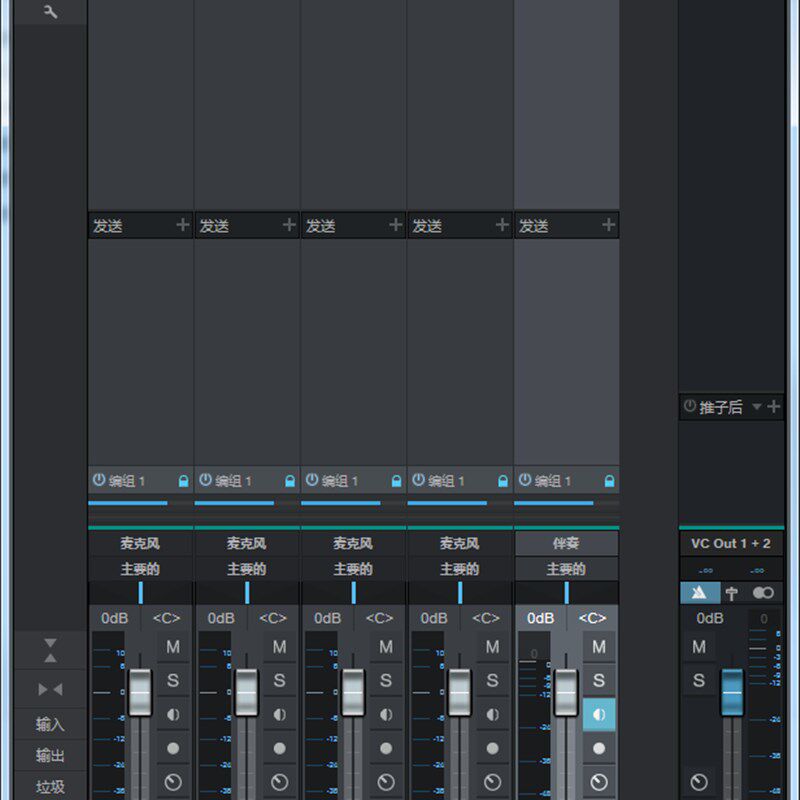This screenshot has height=800, width=800.
Task: Enable monitor on the third 麦克风 channel
Action: point(386,714)
